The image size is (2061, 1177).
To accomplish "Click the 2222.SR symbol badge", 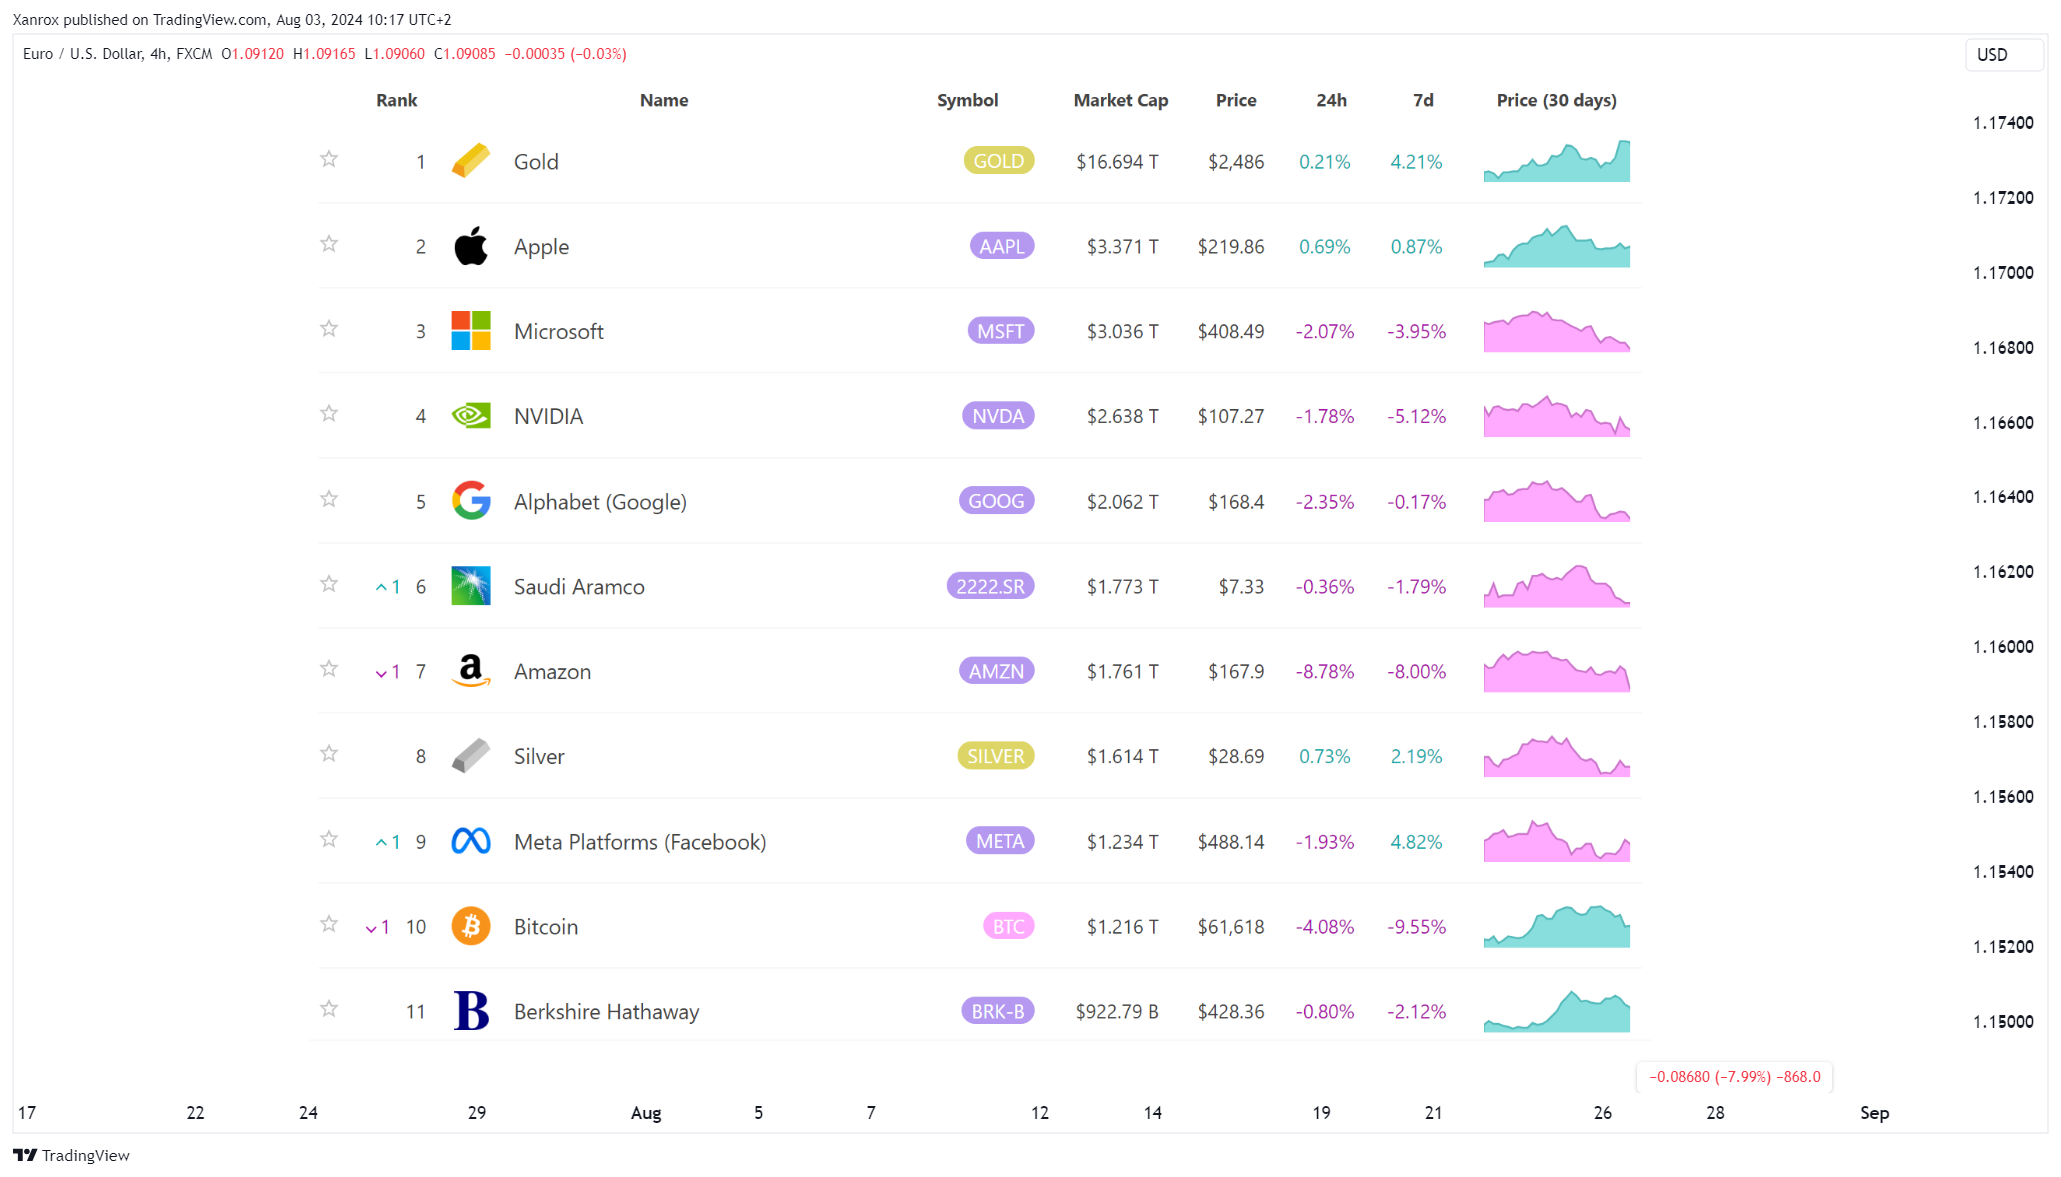I will tap(991, 586).
